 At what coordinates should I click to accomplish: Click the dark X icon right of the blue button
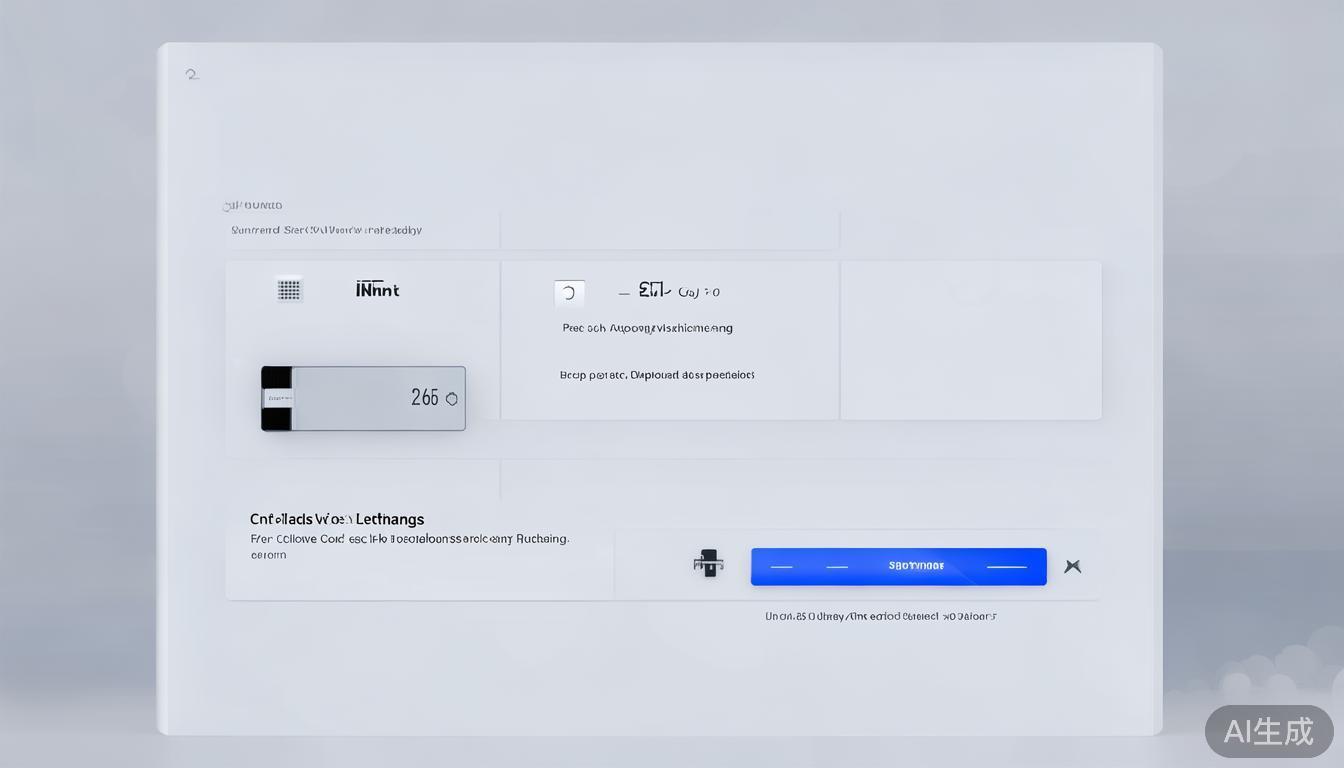tap(1072, 565)
